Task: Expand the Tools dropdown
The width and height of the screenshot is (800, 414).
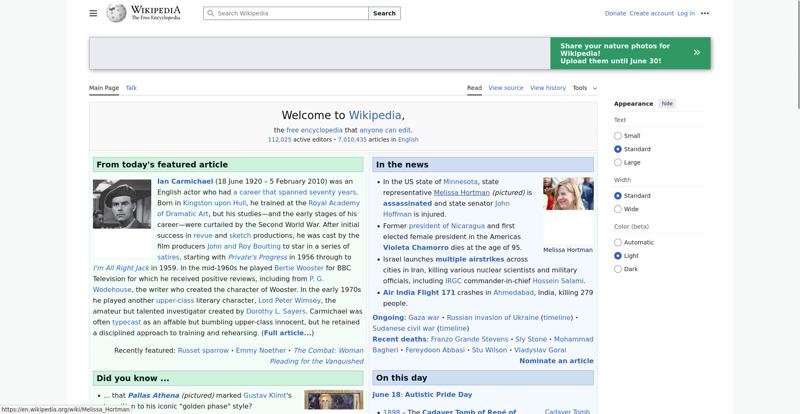Action: [x=584, y=88]
